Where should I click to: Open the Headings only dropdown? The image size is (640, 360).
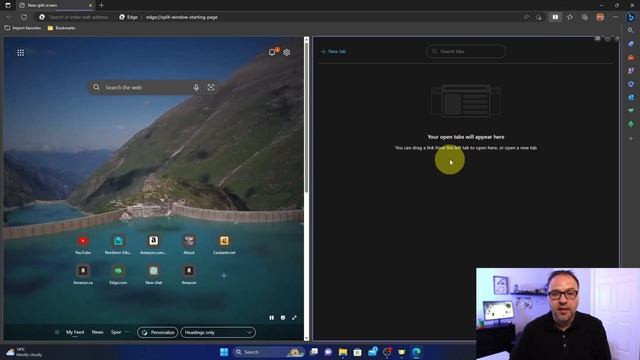pos(218,333)
